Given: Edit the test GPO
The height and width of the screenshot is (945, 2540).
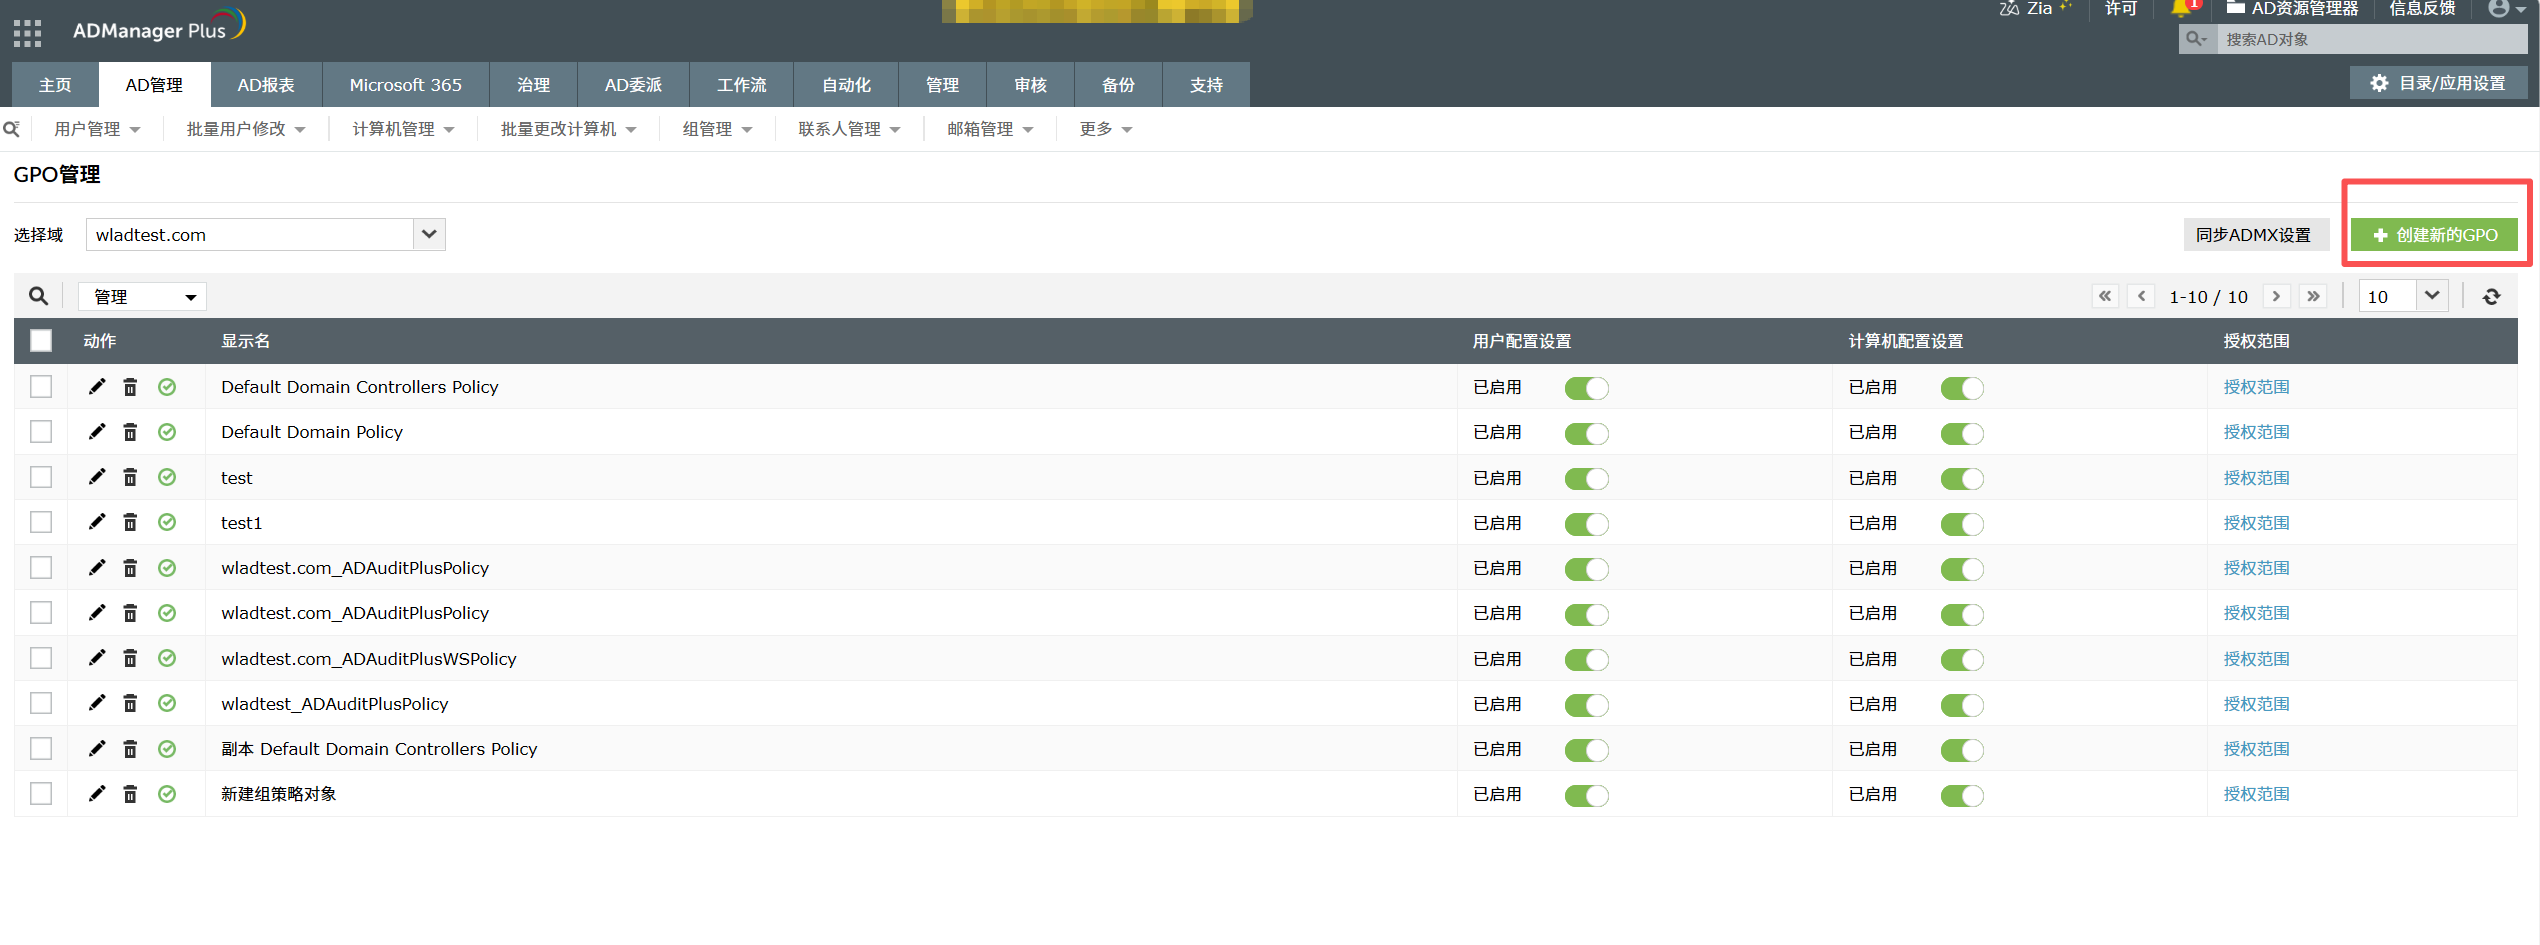Looking at the screenshot, I should click(97, 477).
